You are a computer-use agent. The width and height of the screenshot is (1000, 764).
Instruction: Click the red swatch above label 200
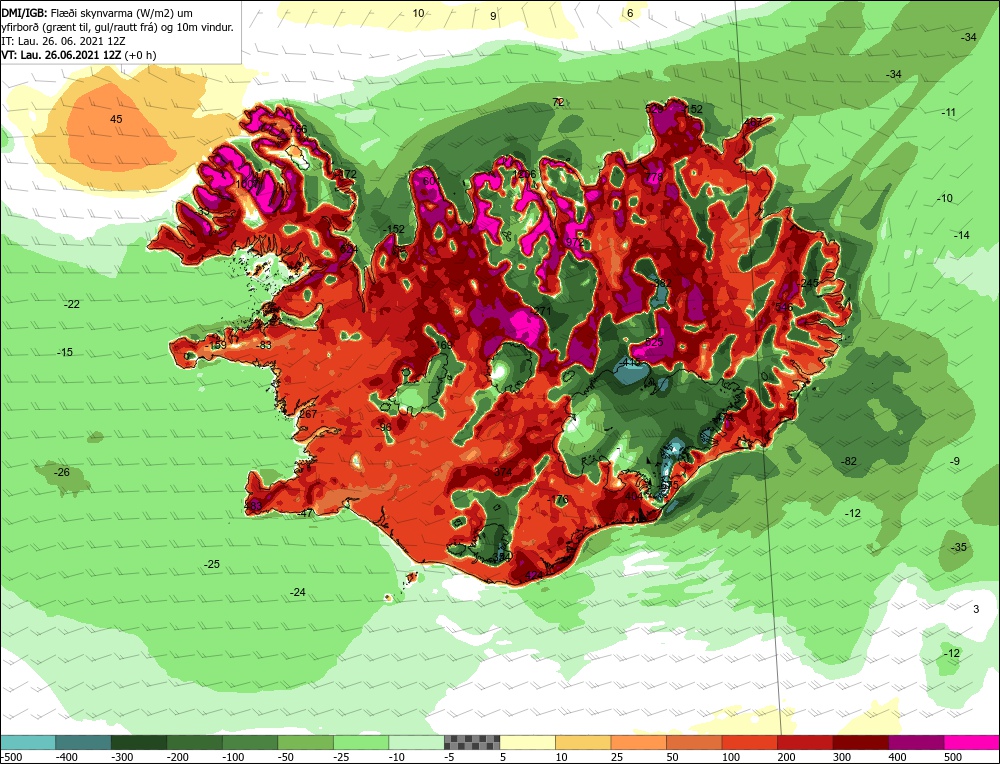point(805,742)
